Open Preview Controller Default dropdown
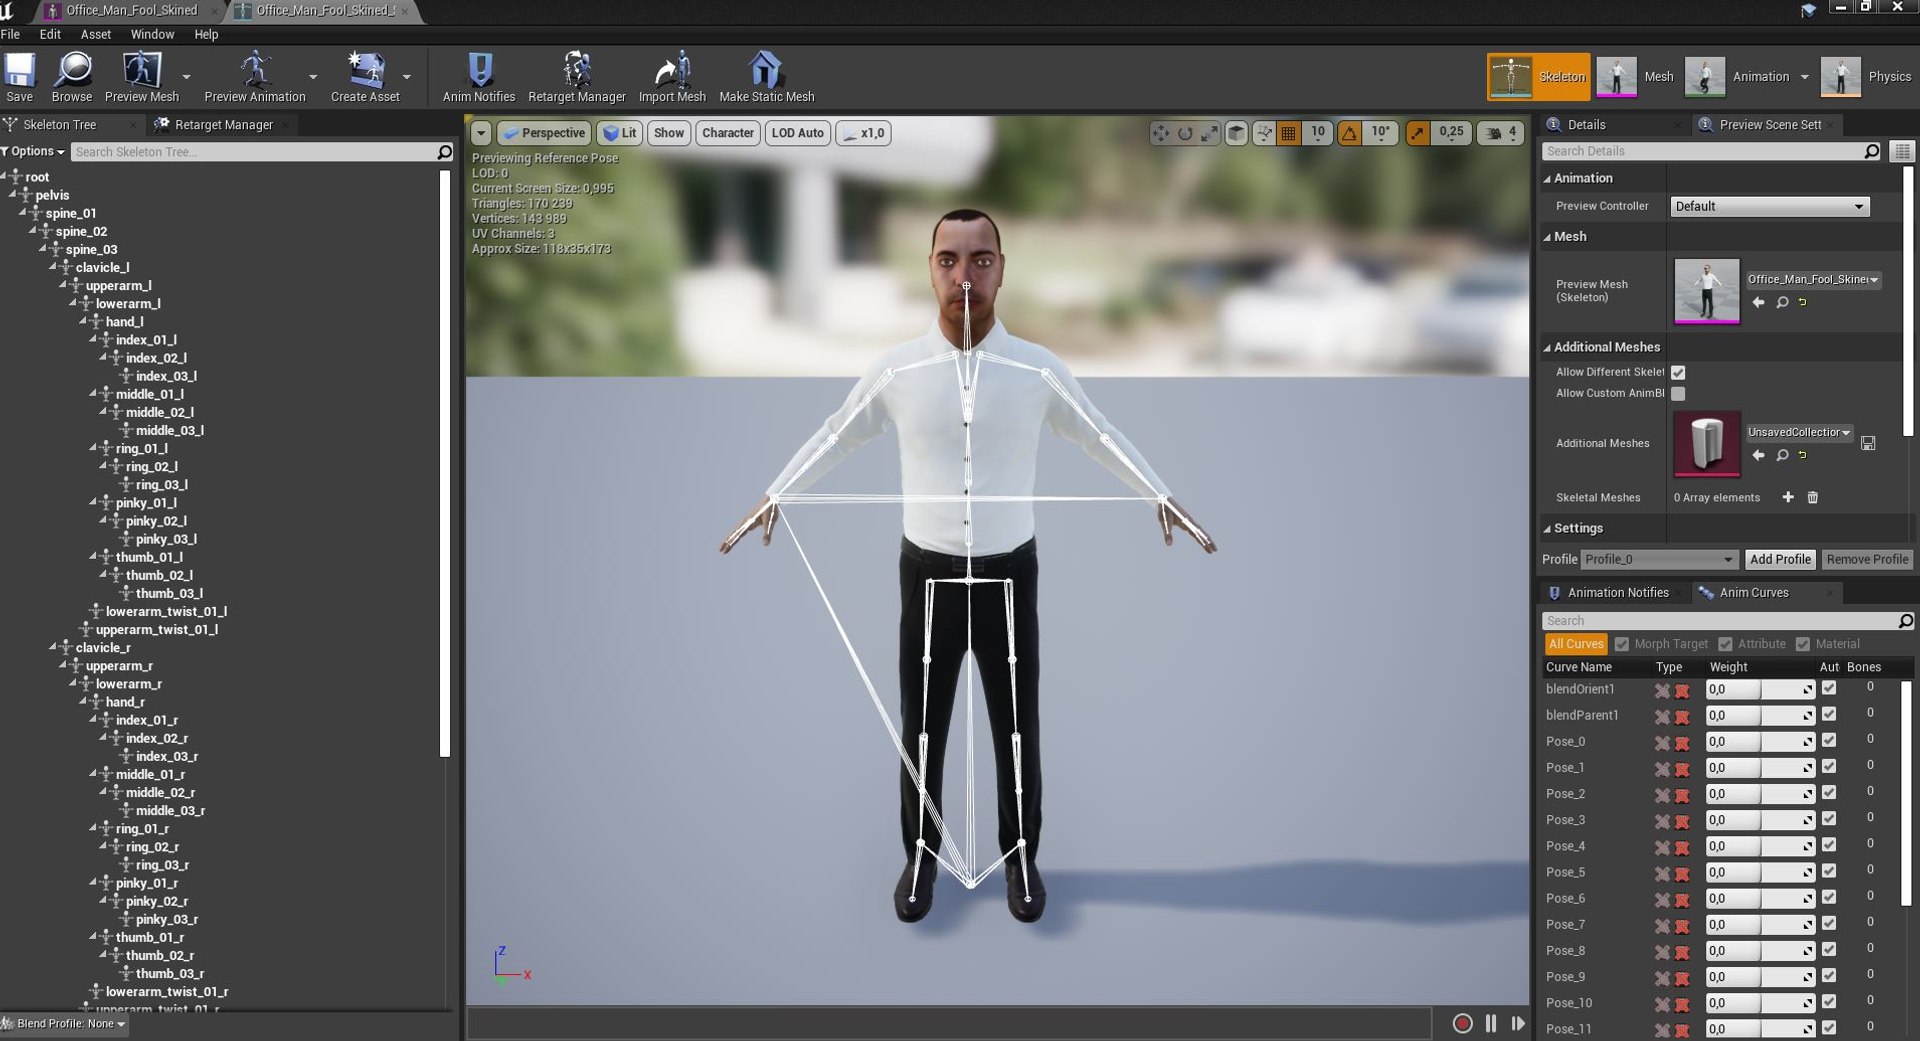The height and width of the screenshot is (1041, 1920). click(x=1769, y=206)
